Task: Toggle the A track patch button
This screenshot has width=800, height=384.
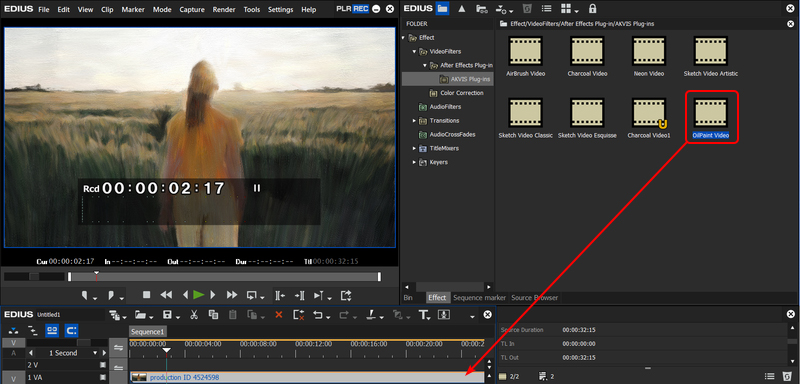Action: pos(14,353)
